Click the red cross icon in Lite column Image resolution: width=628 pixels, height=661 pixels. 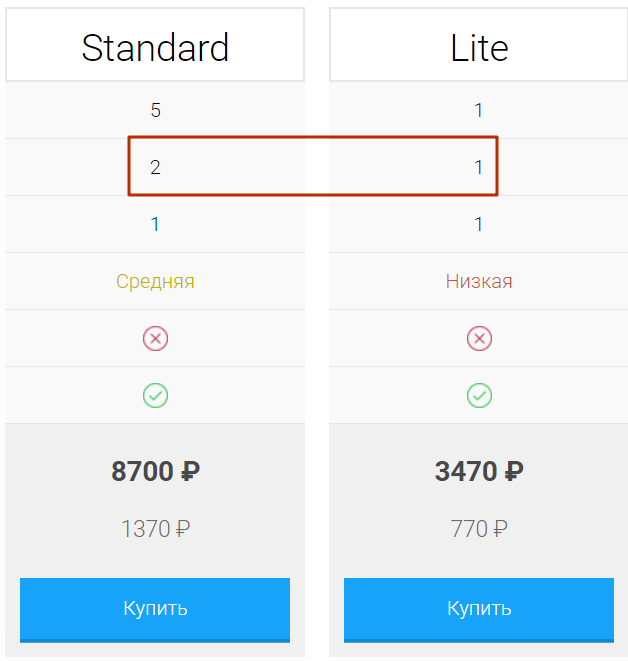[479, 339]
